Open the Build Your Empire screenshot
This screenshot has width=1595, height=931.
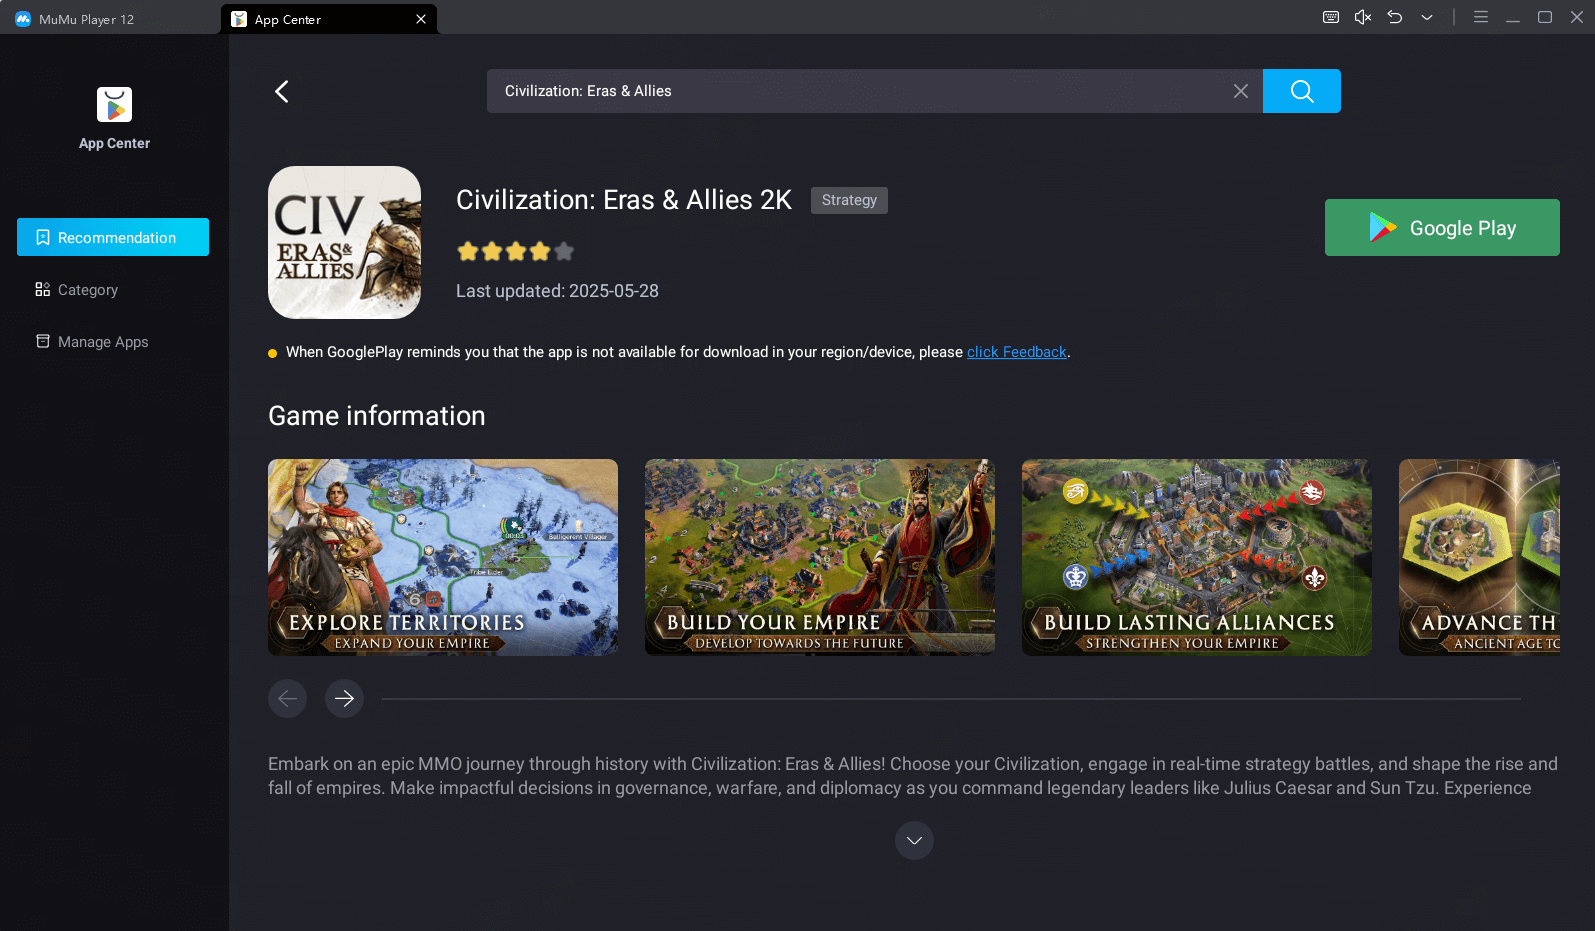(820, 557)
